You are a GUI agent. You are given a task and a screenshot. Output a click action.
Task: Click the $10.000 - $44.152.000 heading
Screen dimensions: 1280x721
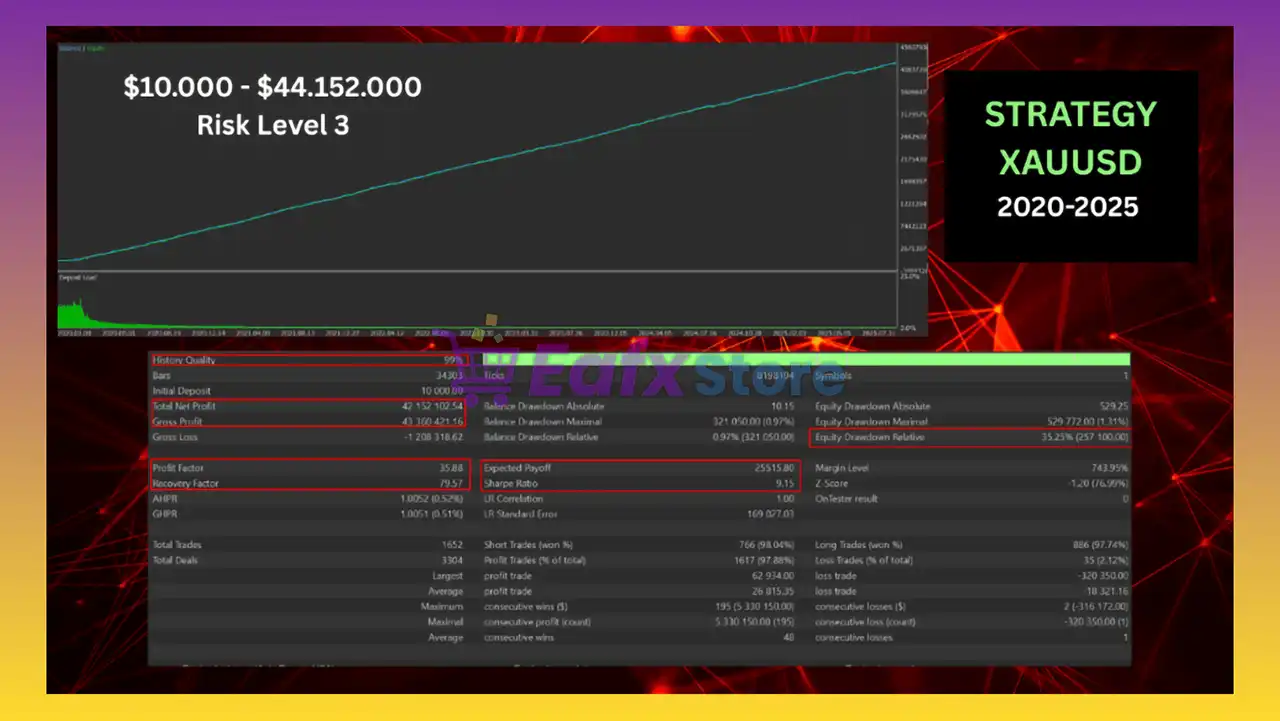[x=272, y=88]
